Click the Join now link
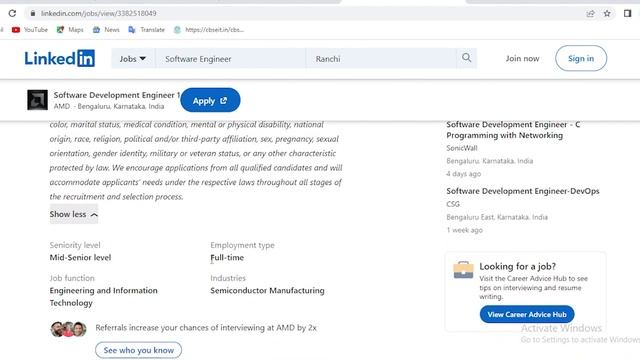 (522, 58)
